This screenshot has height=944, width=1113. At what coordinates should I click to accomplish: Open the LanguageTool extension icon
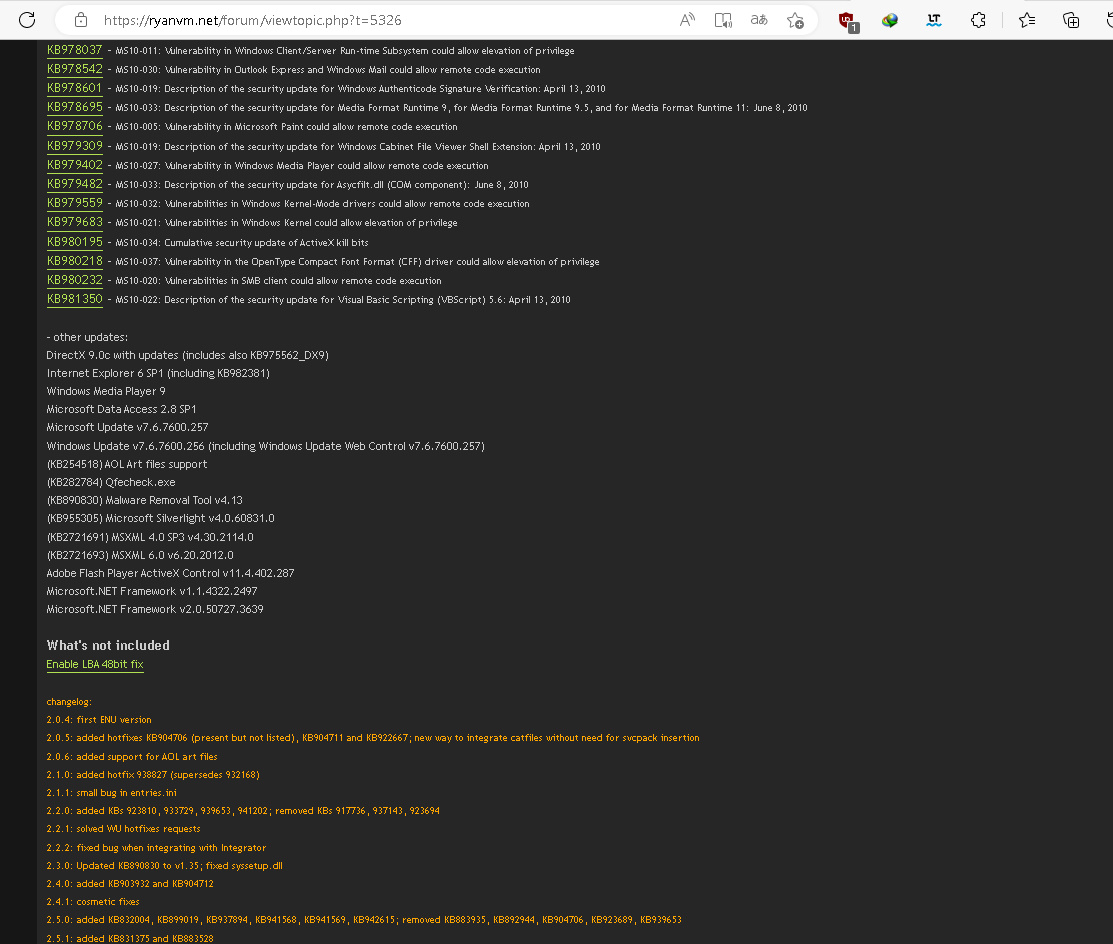pos(934,20)
